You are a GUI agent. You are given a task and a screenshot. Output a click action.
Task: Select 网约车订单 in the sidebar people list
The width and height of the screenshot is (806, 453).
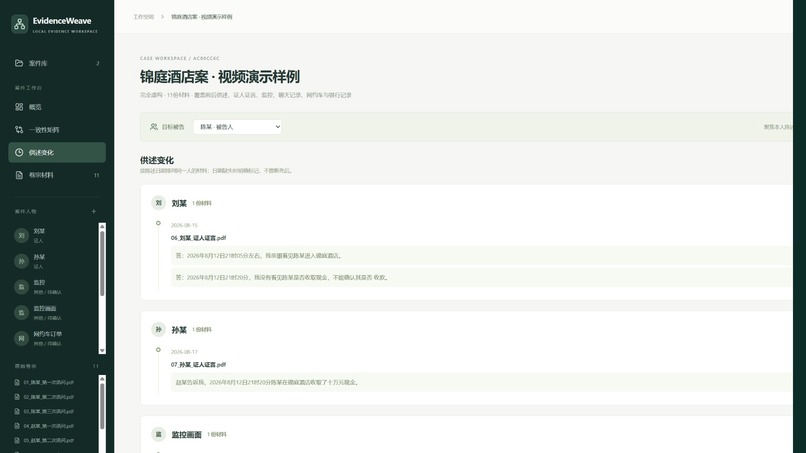click(54, 338)
